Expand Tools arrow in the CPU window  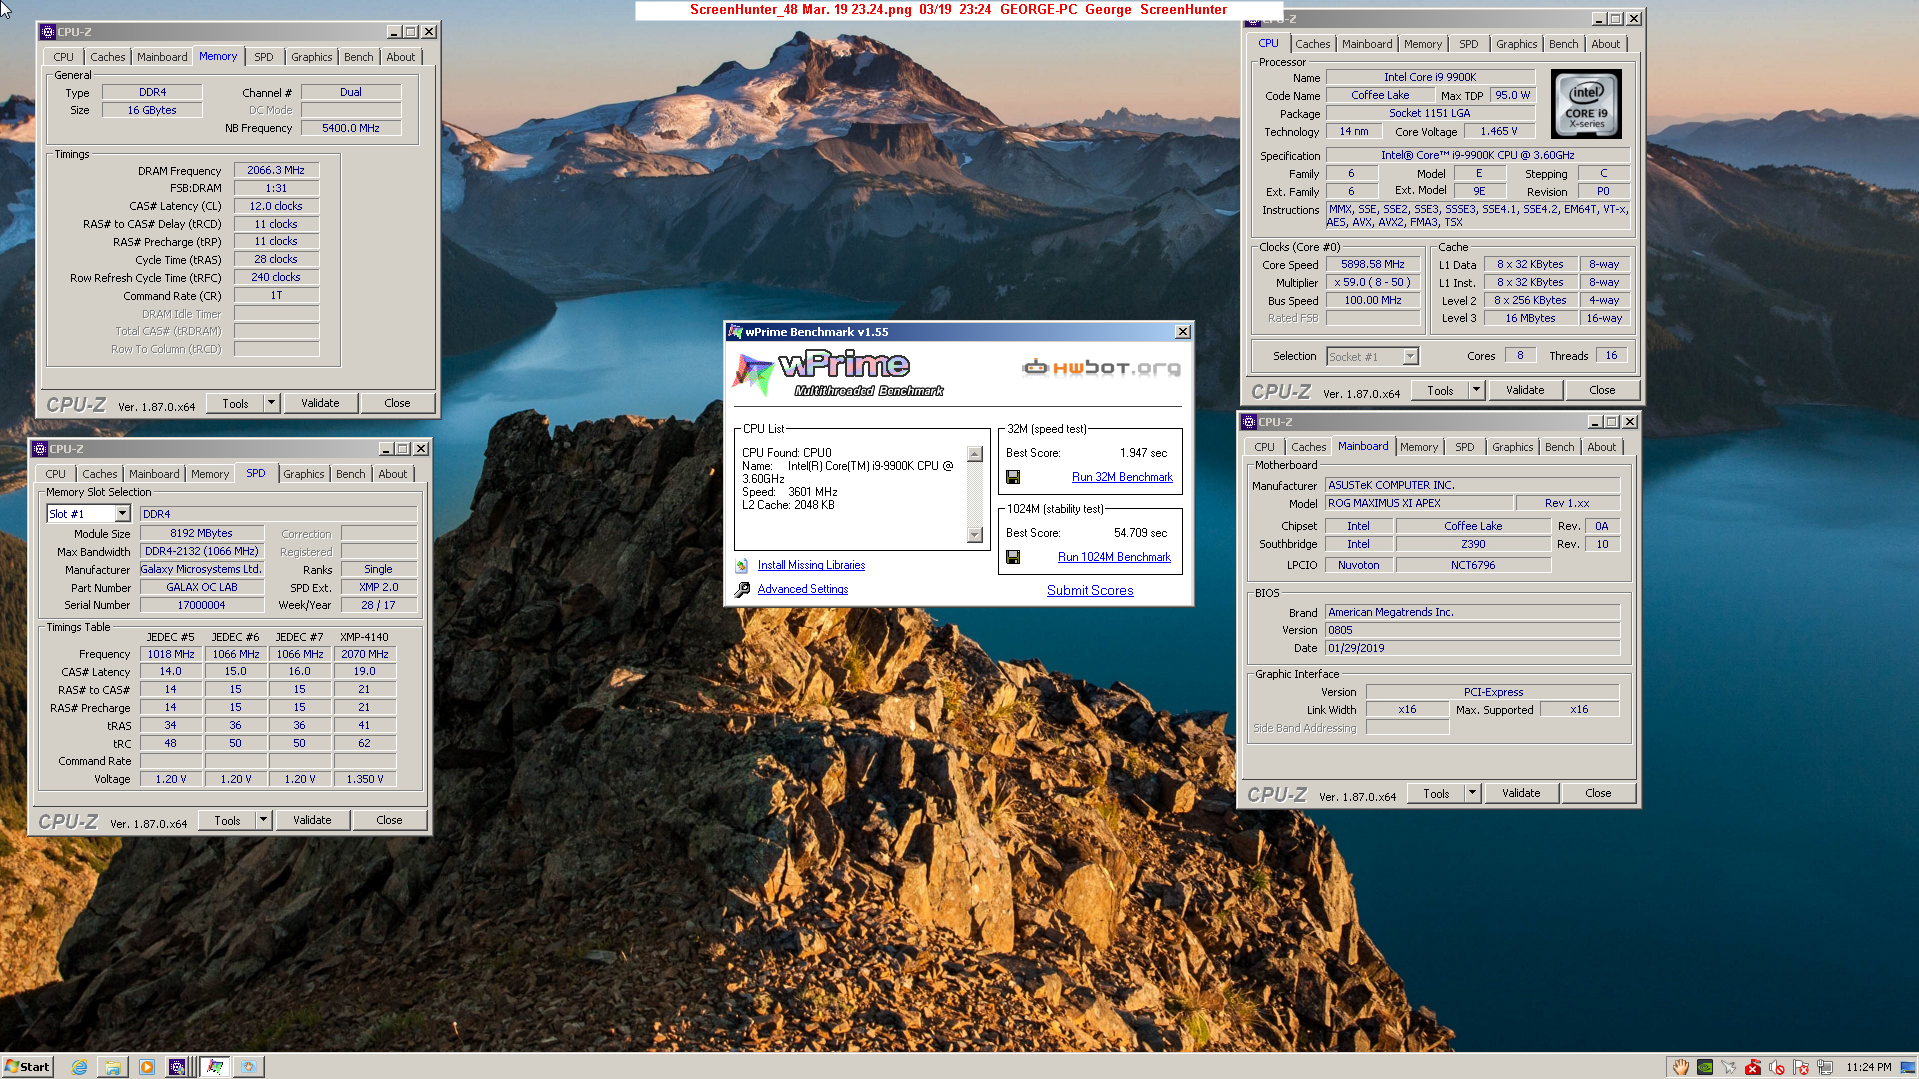coord(1476,390)
